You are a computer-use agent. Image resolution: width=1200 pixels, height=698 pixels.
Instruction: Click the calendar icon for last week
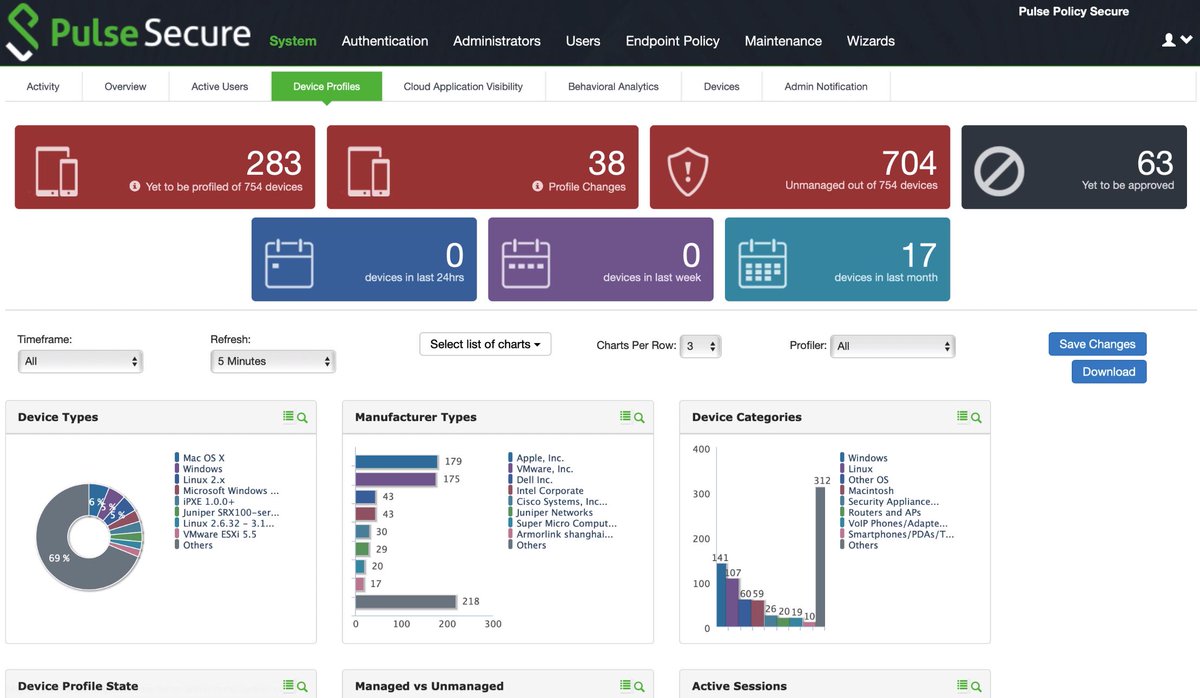click(x=526, y=263)
